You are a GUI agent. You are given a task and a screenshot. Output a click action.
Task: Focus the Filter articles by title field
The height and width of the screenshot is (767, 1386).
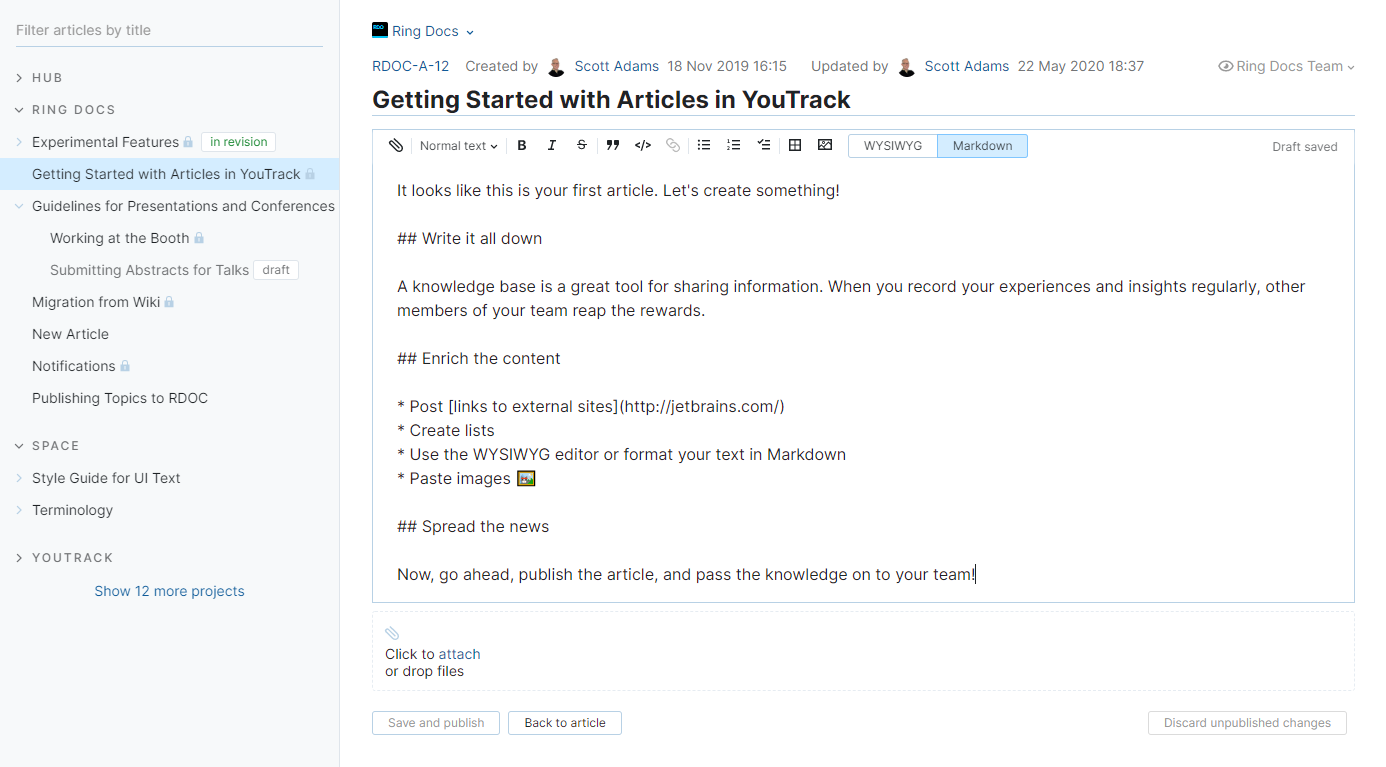(x=169, y=30)
